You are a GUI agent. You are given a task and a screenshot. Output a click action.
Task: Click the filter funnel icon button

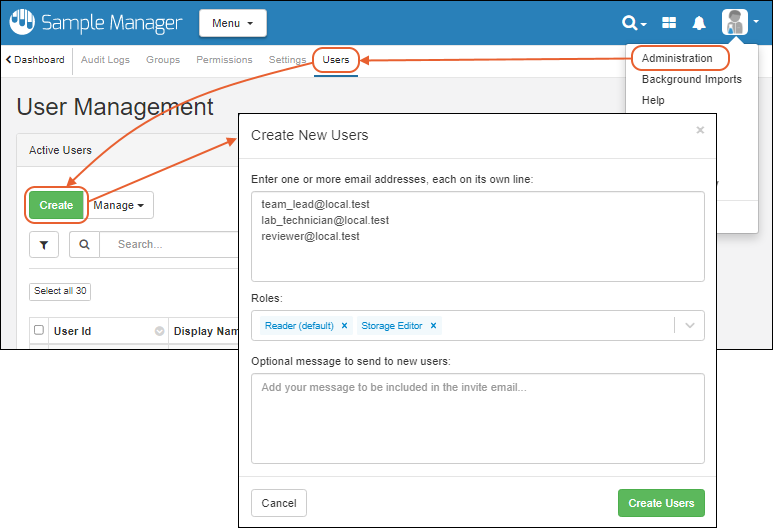[44, 244]
